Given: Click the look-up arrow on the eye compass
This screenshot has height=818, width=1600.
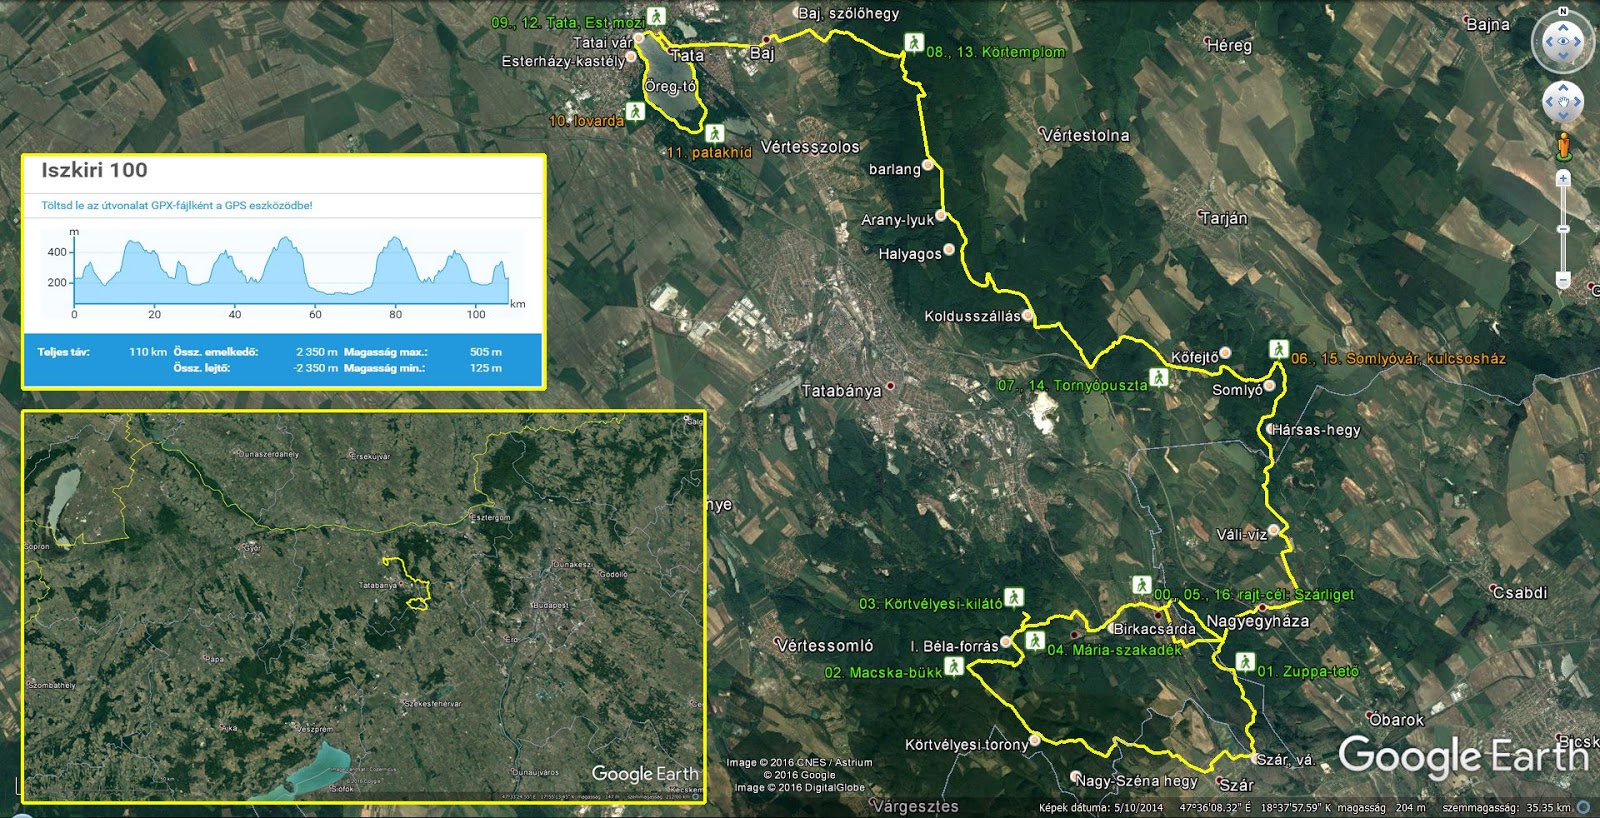Looking at the screenshot, I should [x=1563, y=27].
